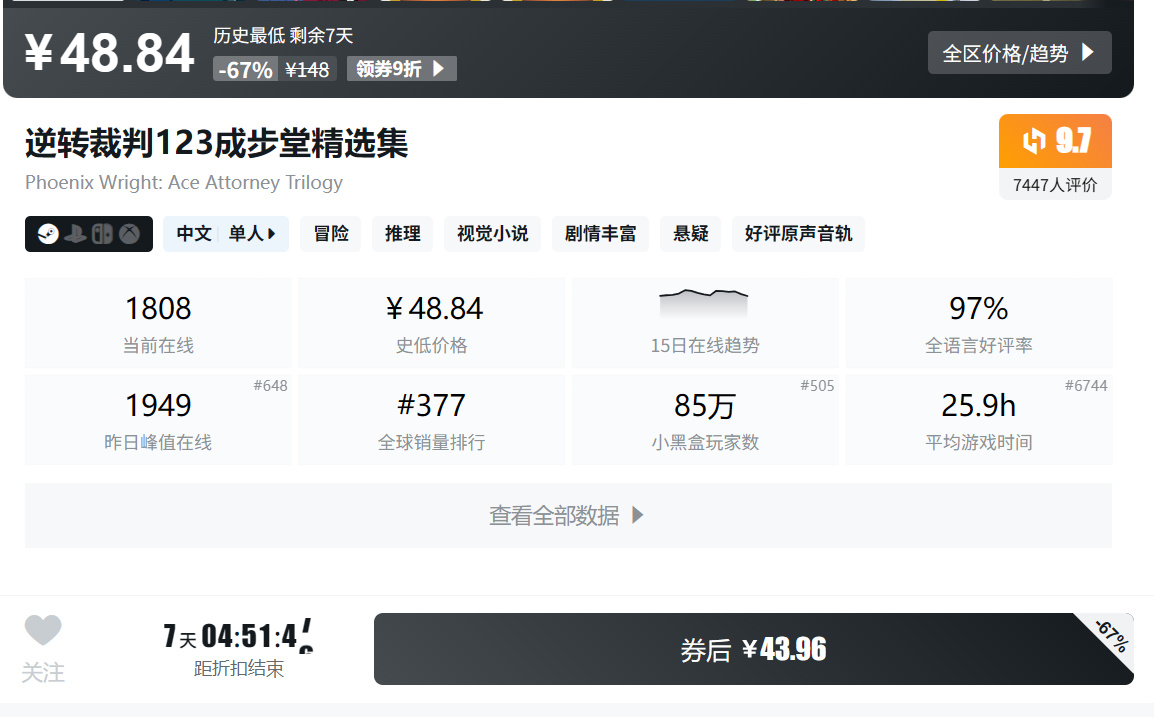
Task: Click the -67% discount badge
Action: [245, 69]
